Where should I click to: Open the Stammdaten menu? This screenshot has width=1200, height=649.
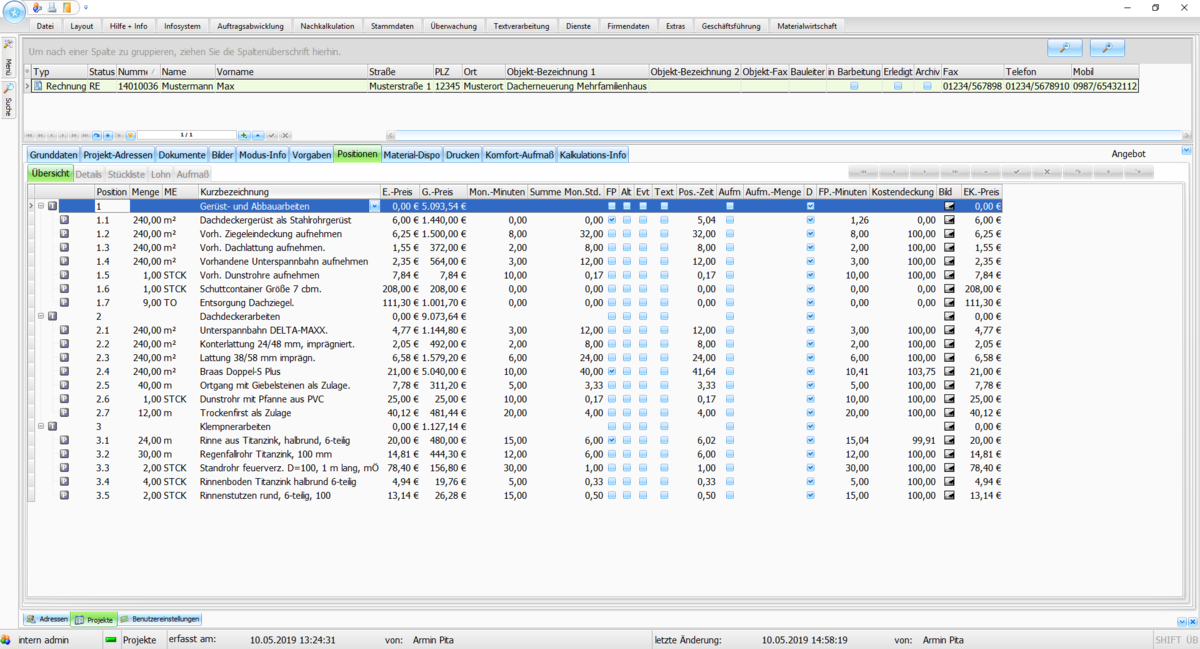click(390, 26)
